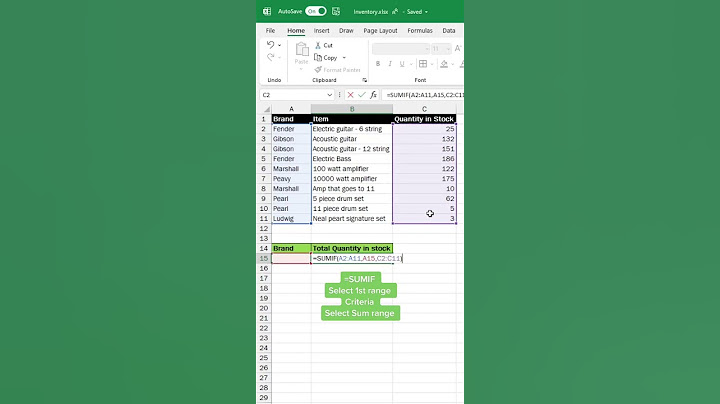Click the quantity cell containing 62

[424, 199]
